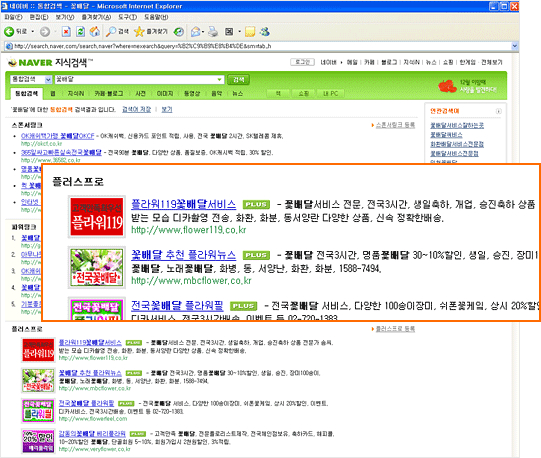Click the Refresh page icon

[80, 32]
